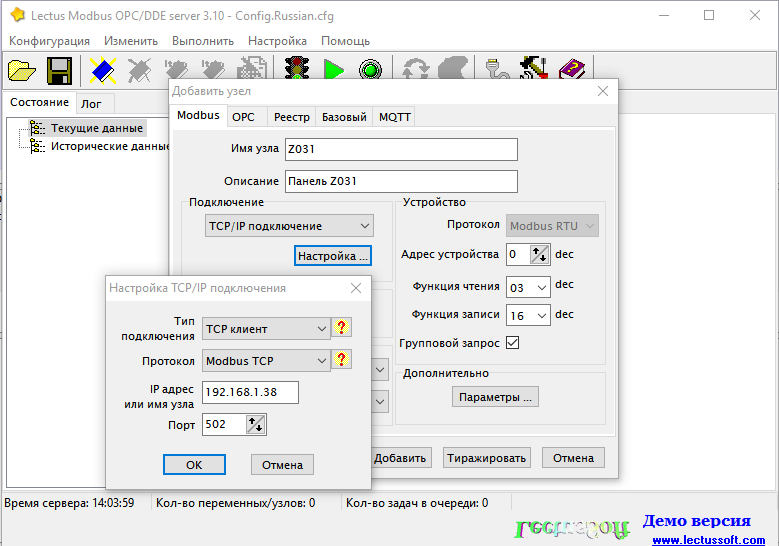Viewport: 779px width, 546px height.
Task: Switch to the OPC tab
Action: click(243, 117)
